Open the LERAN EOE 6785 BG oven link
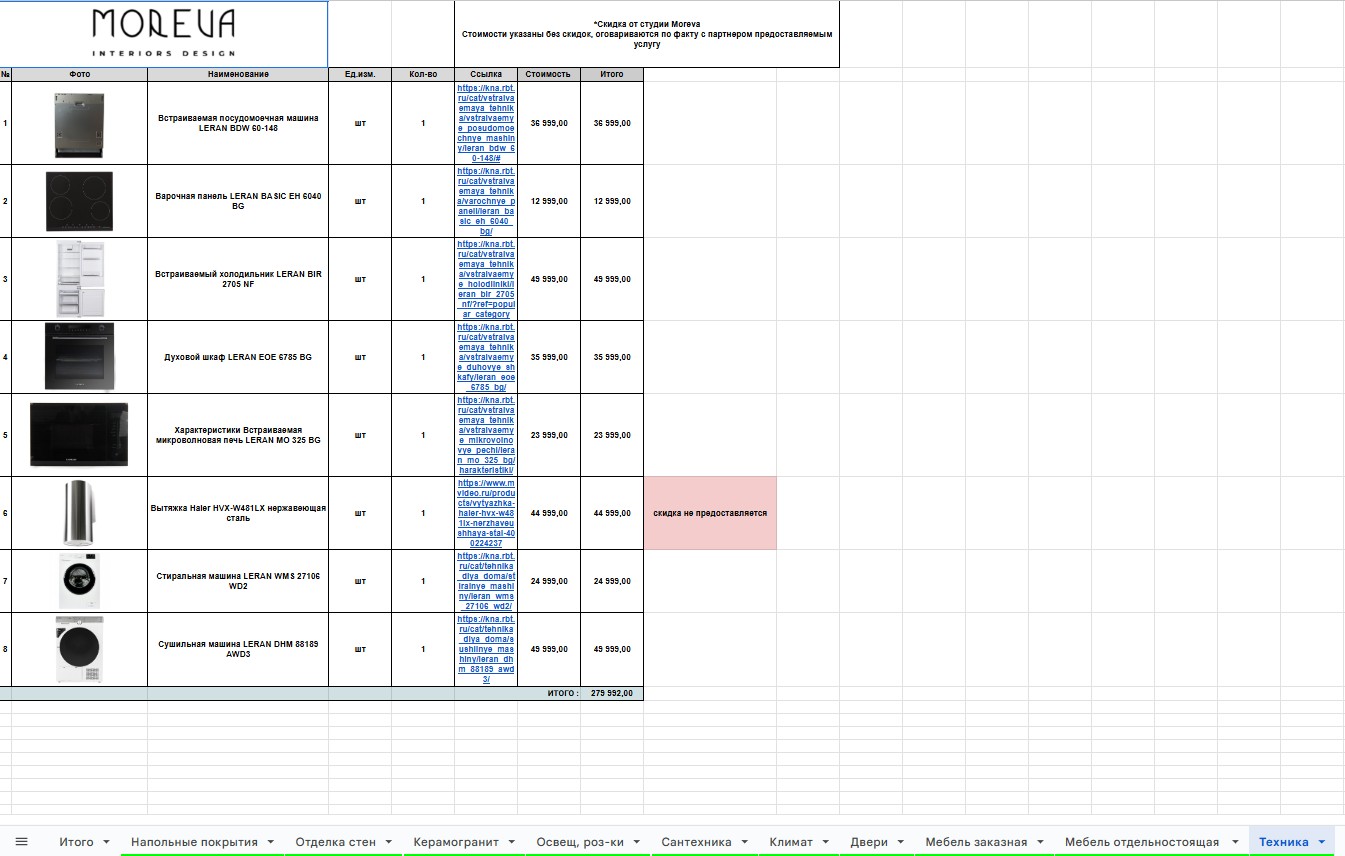 [486, 357]
